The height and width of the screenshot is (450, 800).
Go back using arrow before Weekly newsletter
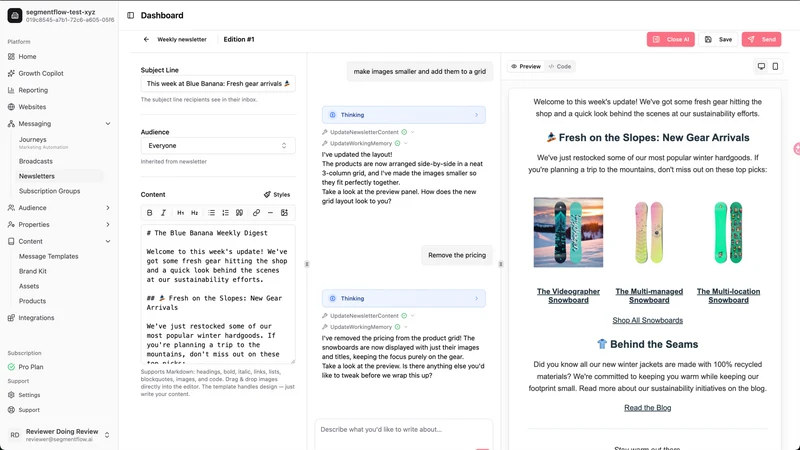click(x=146, y=39)
